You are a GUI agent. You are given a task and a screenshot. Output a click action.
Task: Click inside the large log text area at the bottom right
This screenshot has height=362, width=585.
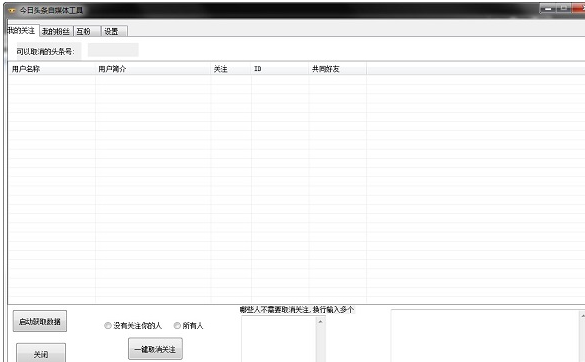[485, 336]
